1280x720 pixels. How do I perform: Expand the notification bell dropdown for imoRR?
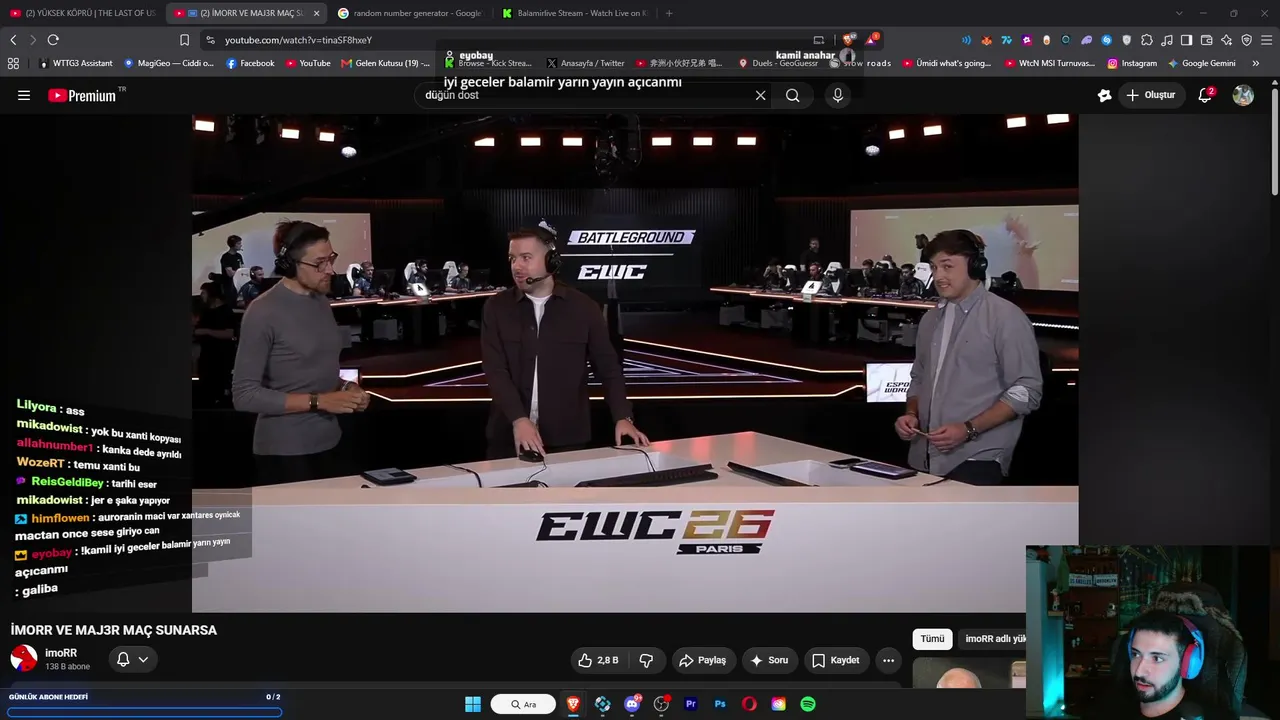click(x=133, y=659)
